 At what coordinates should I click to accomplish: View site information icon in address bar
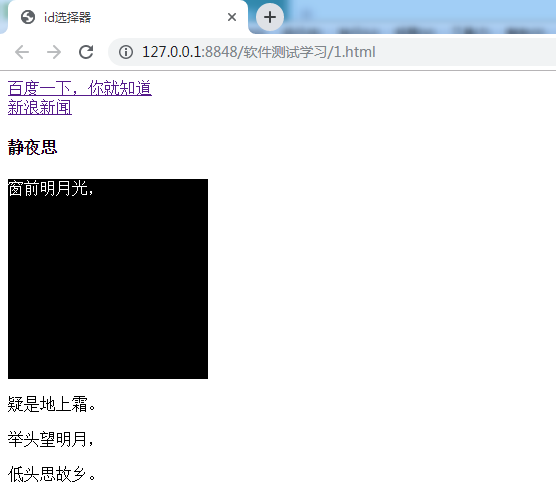[x=126, y=52]
